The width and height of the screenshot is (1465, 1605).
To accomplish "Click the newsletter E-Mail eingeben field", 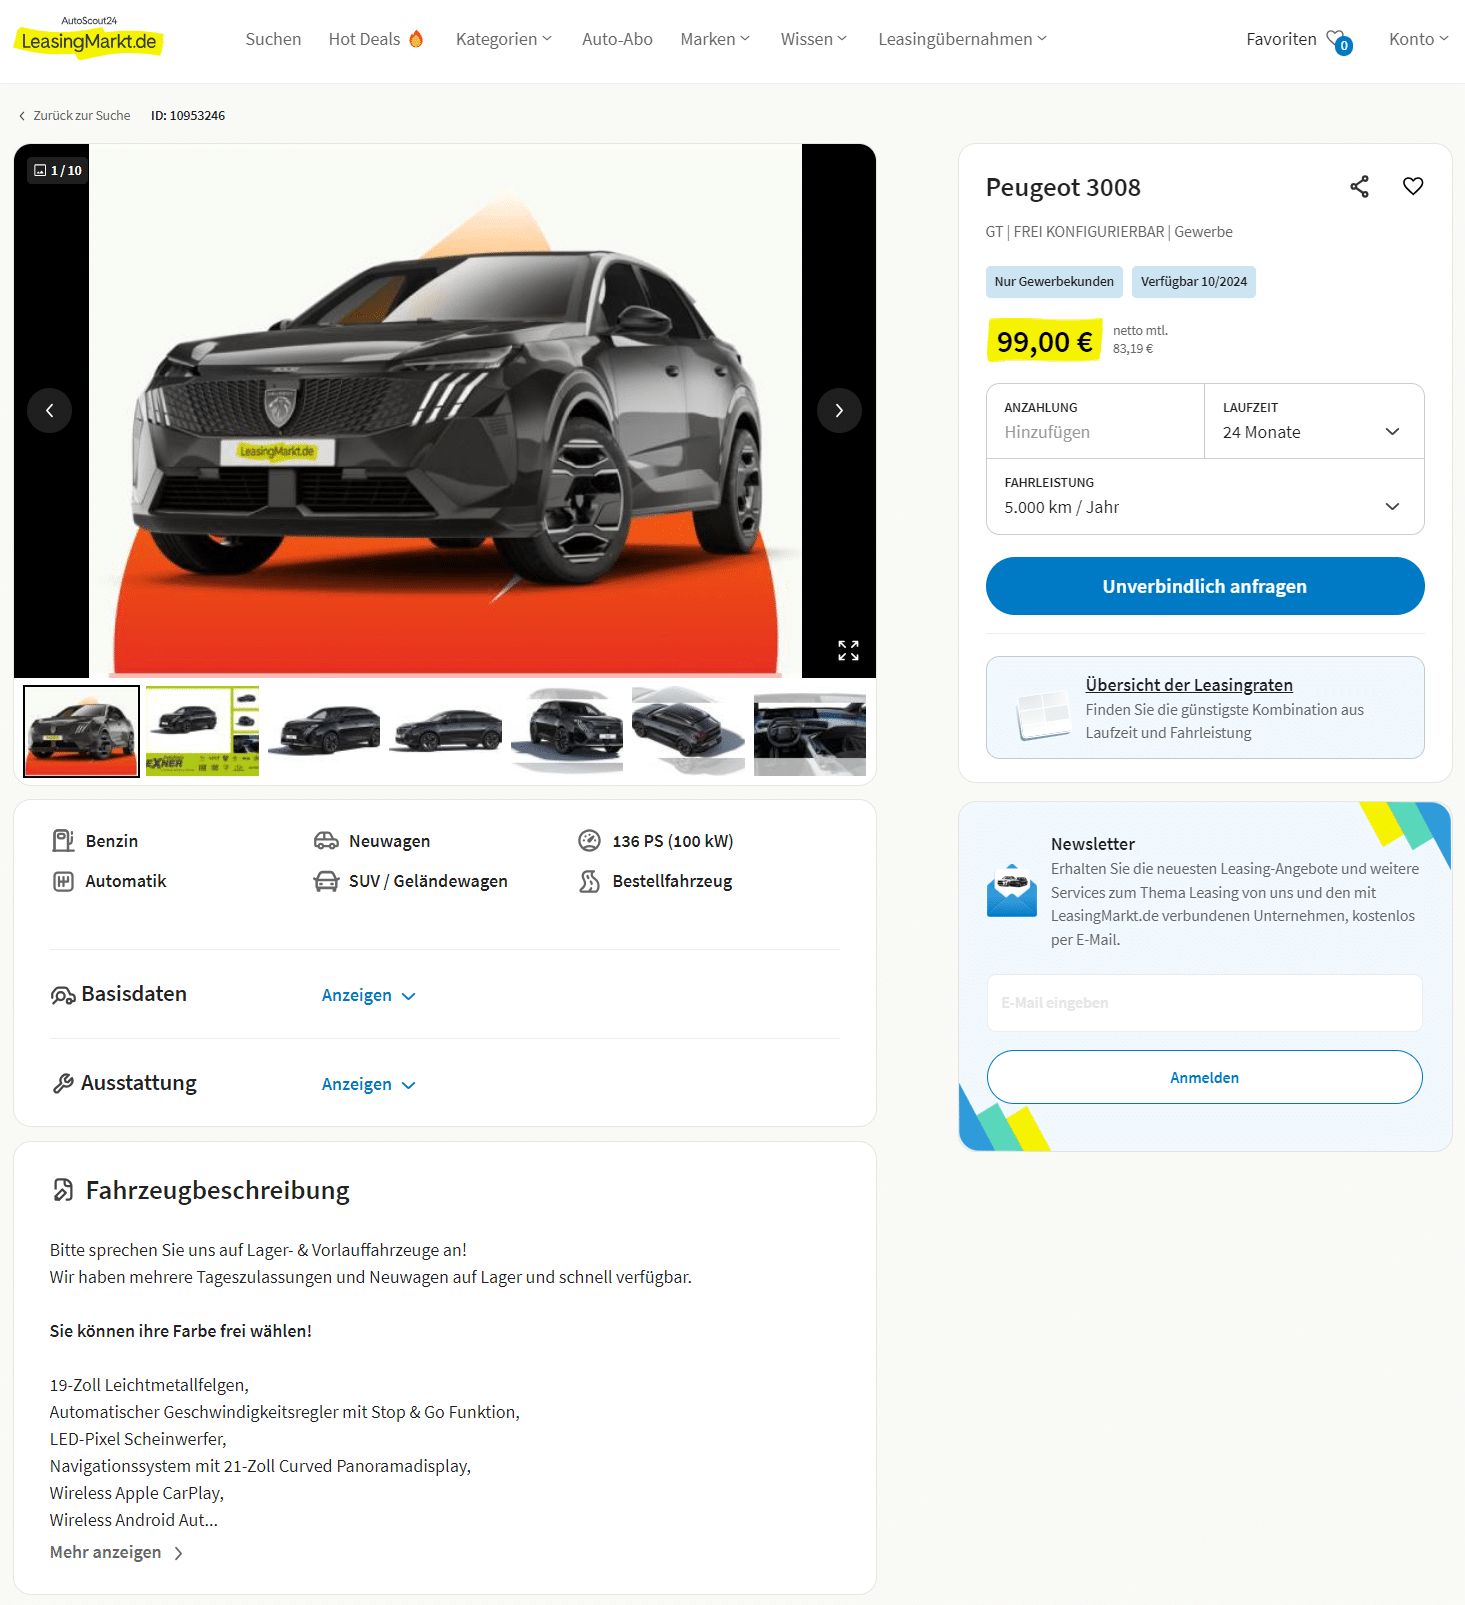I will tap(1205, 1003).
